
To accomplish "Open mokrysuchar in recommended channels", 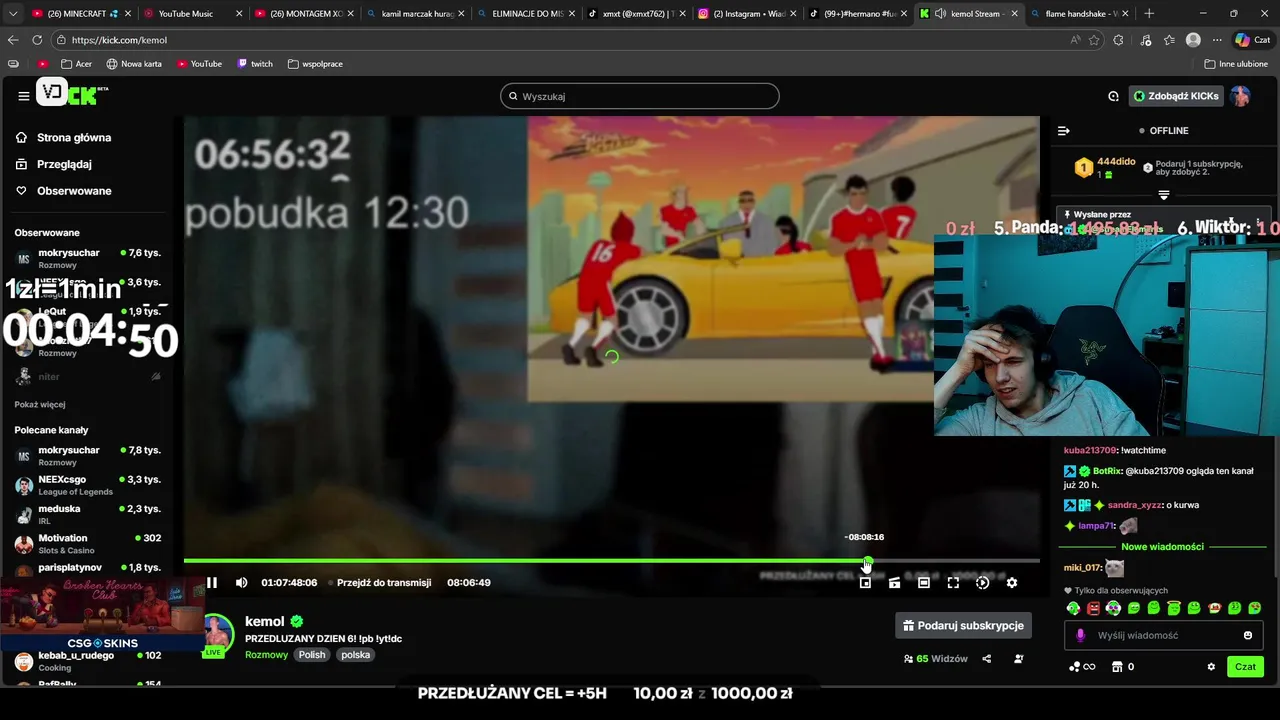I will coord(88,456).
